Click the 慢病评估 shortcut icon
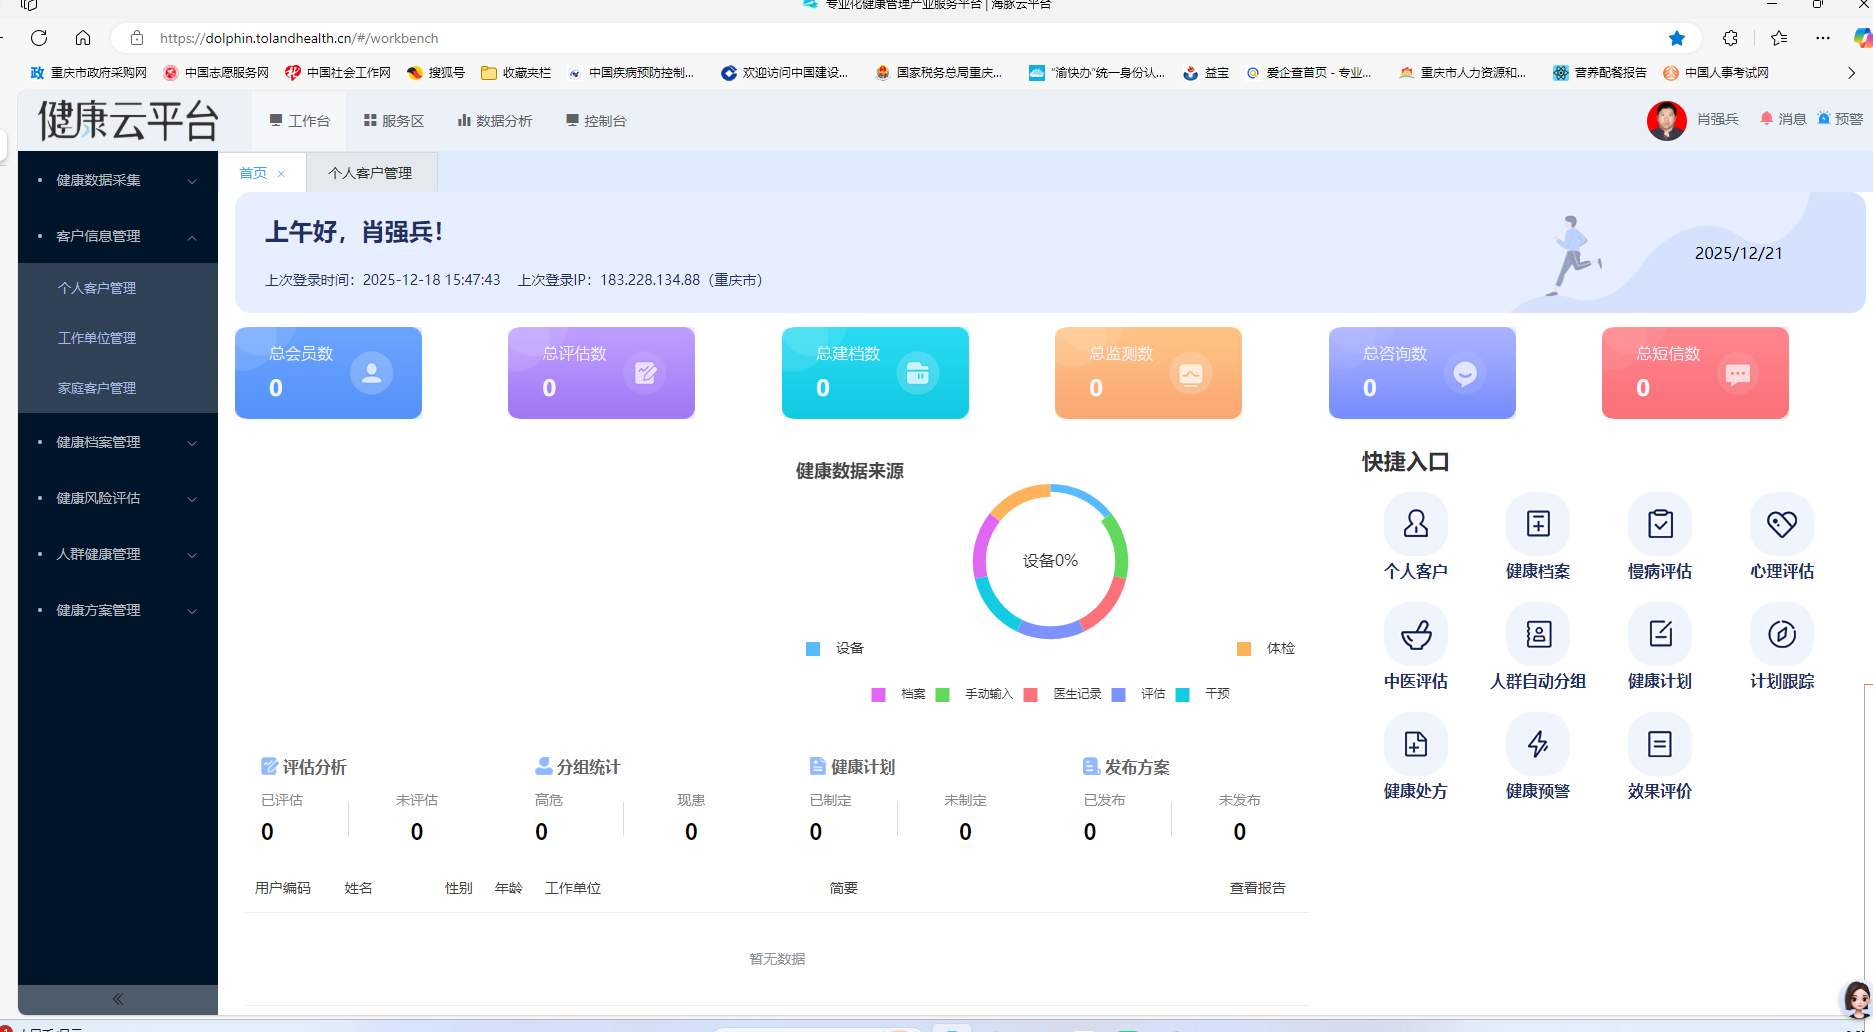The image size is (1873, 1032). [1660, 524]
